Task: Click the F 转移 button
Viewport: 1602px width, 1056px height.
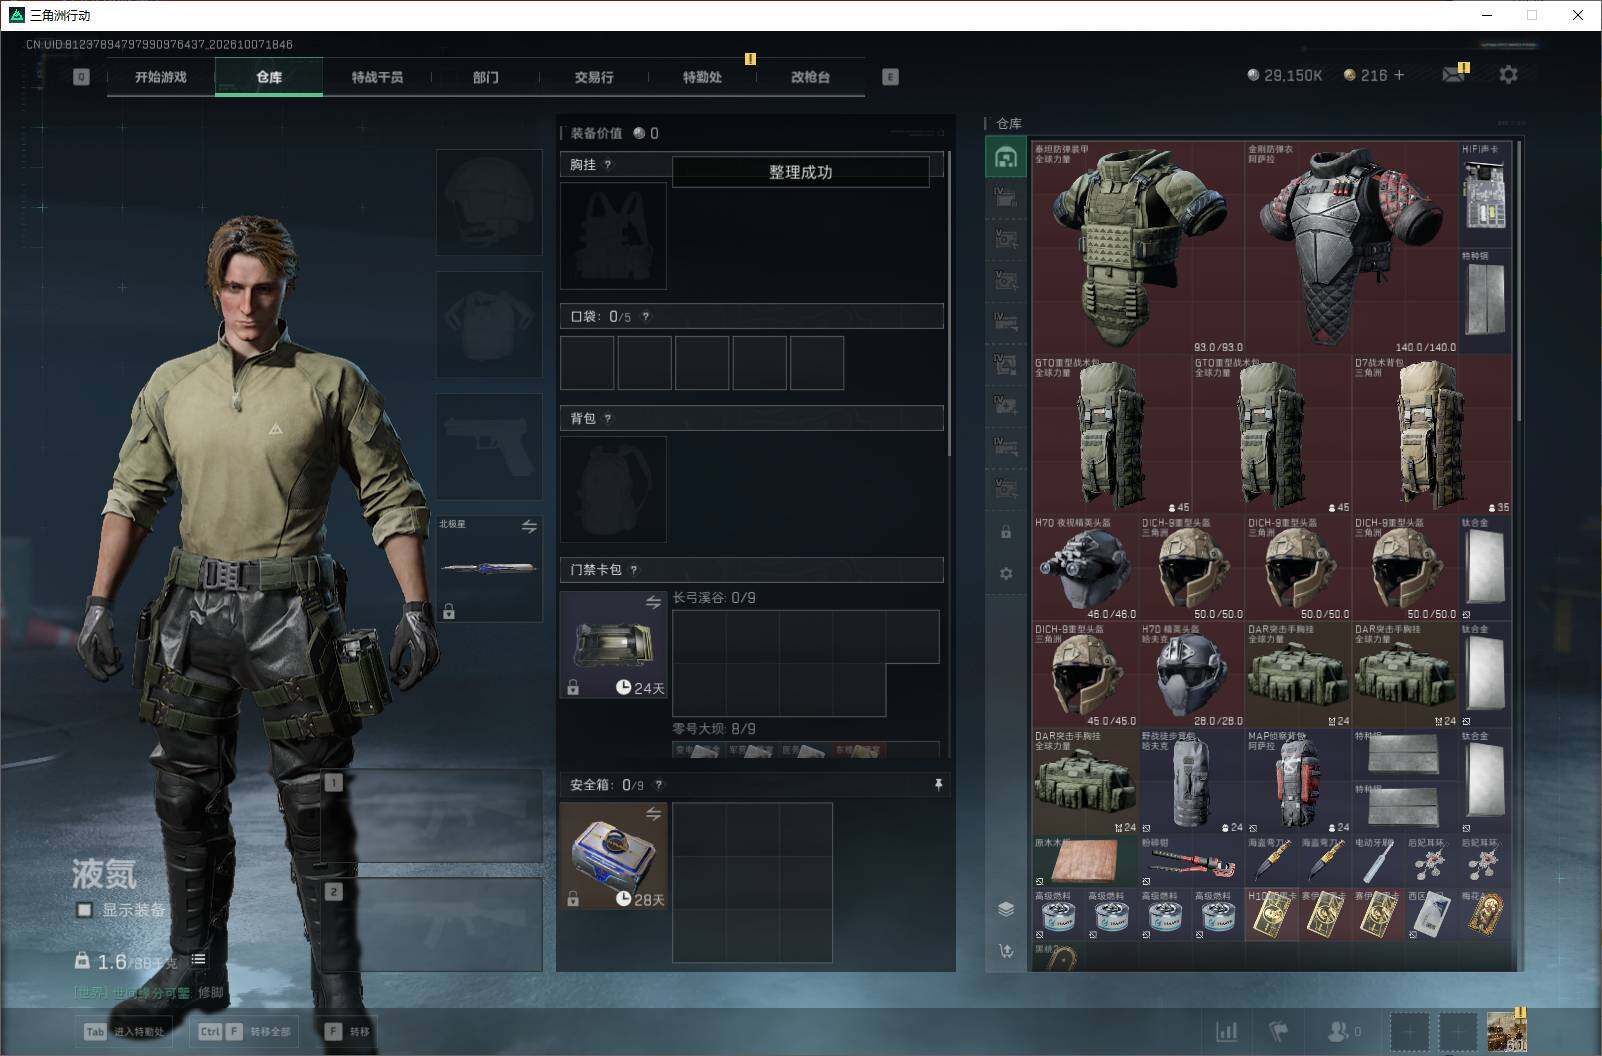Action: tap(347, 1031)
